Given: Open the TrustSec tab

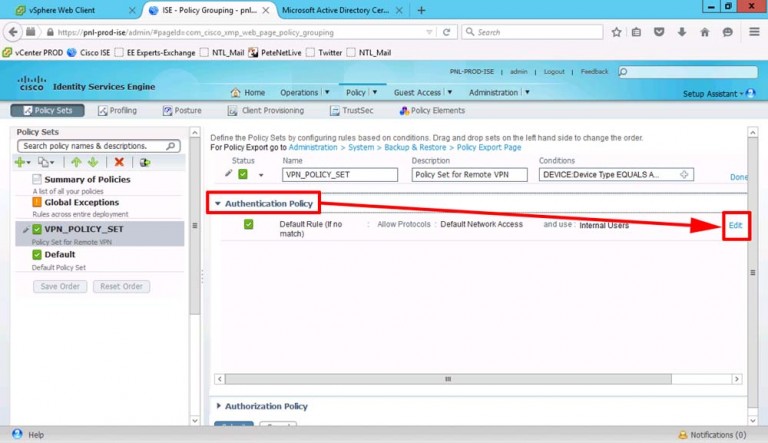Looking at the screenshot, I should point(351,110).
